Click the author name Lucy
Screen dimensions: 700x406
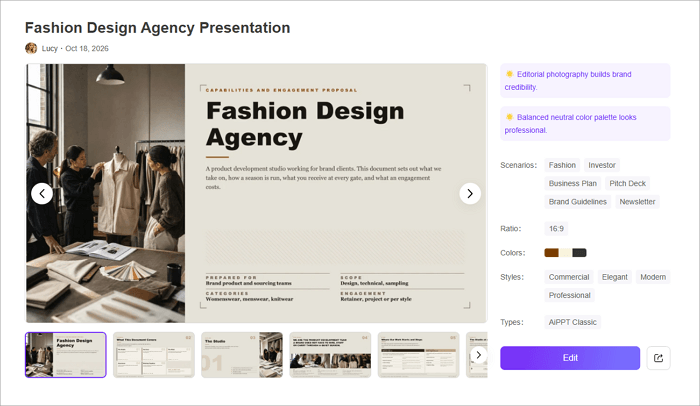tap(50, 48)
